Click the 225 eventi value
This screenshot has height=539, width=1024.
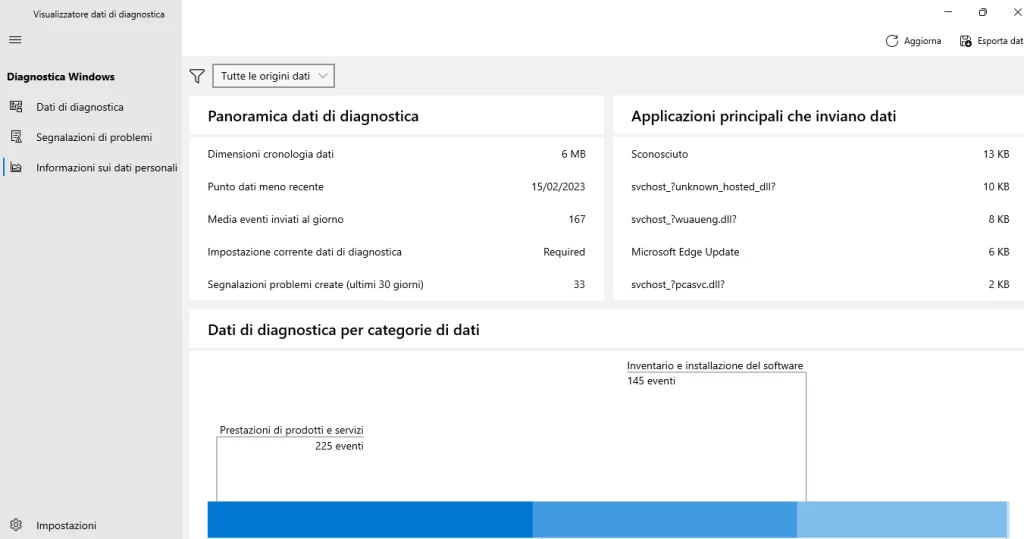339,446
